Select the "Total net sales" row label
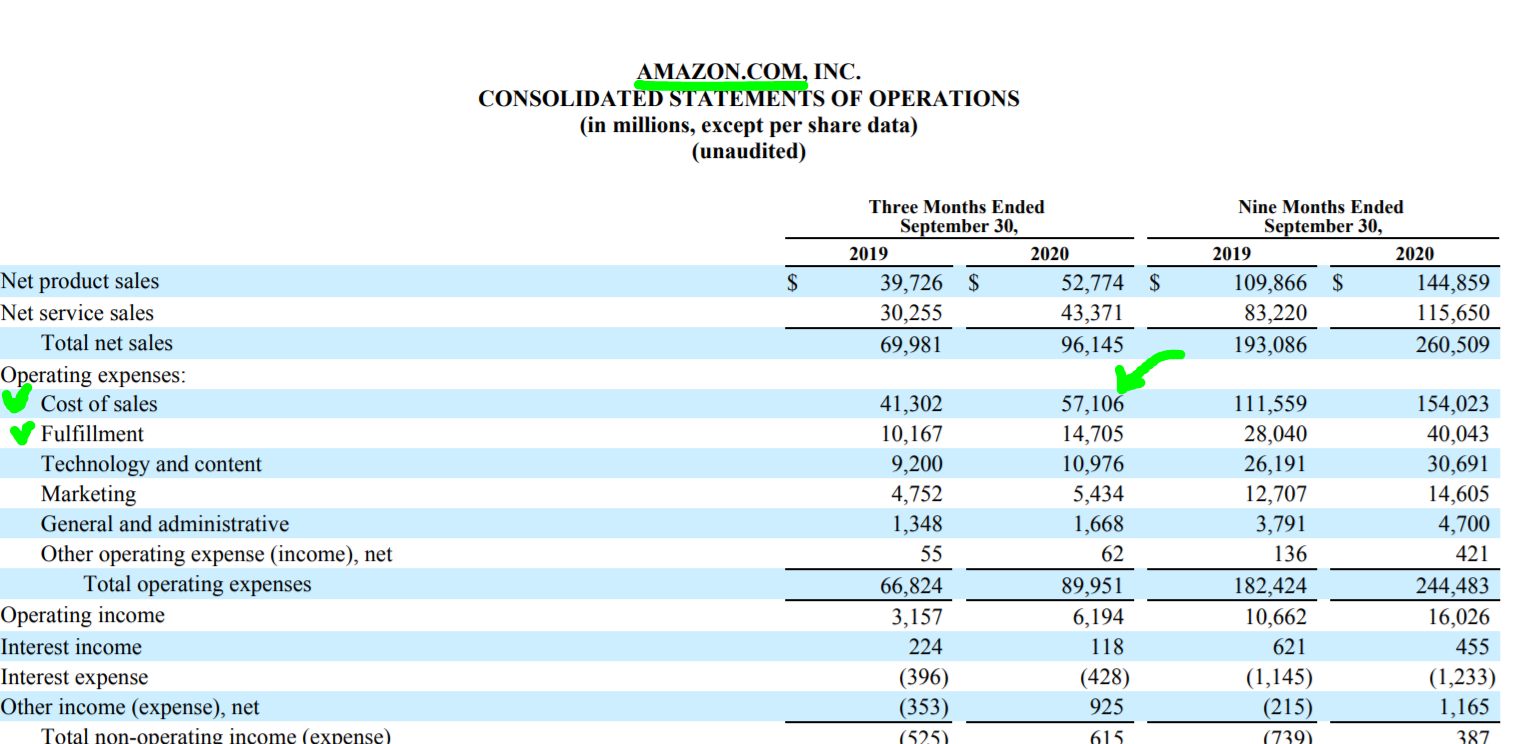The width and height of the screenshot is (1529, 744). (107, 343)
